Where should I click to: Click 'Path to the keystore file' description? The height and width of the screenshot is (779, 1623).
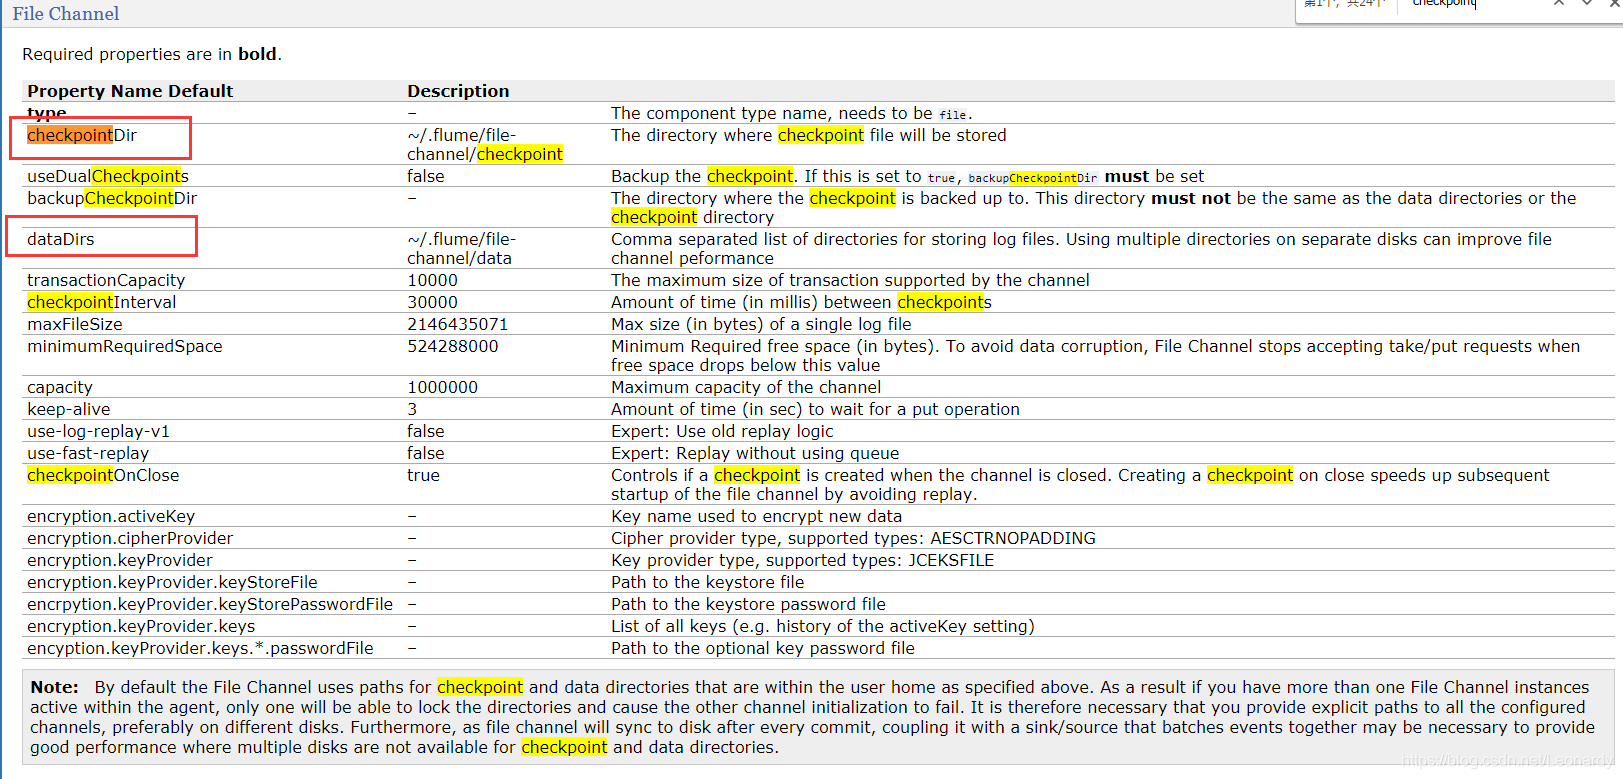[x=707, y=582]
